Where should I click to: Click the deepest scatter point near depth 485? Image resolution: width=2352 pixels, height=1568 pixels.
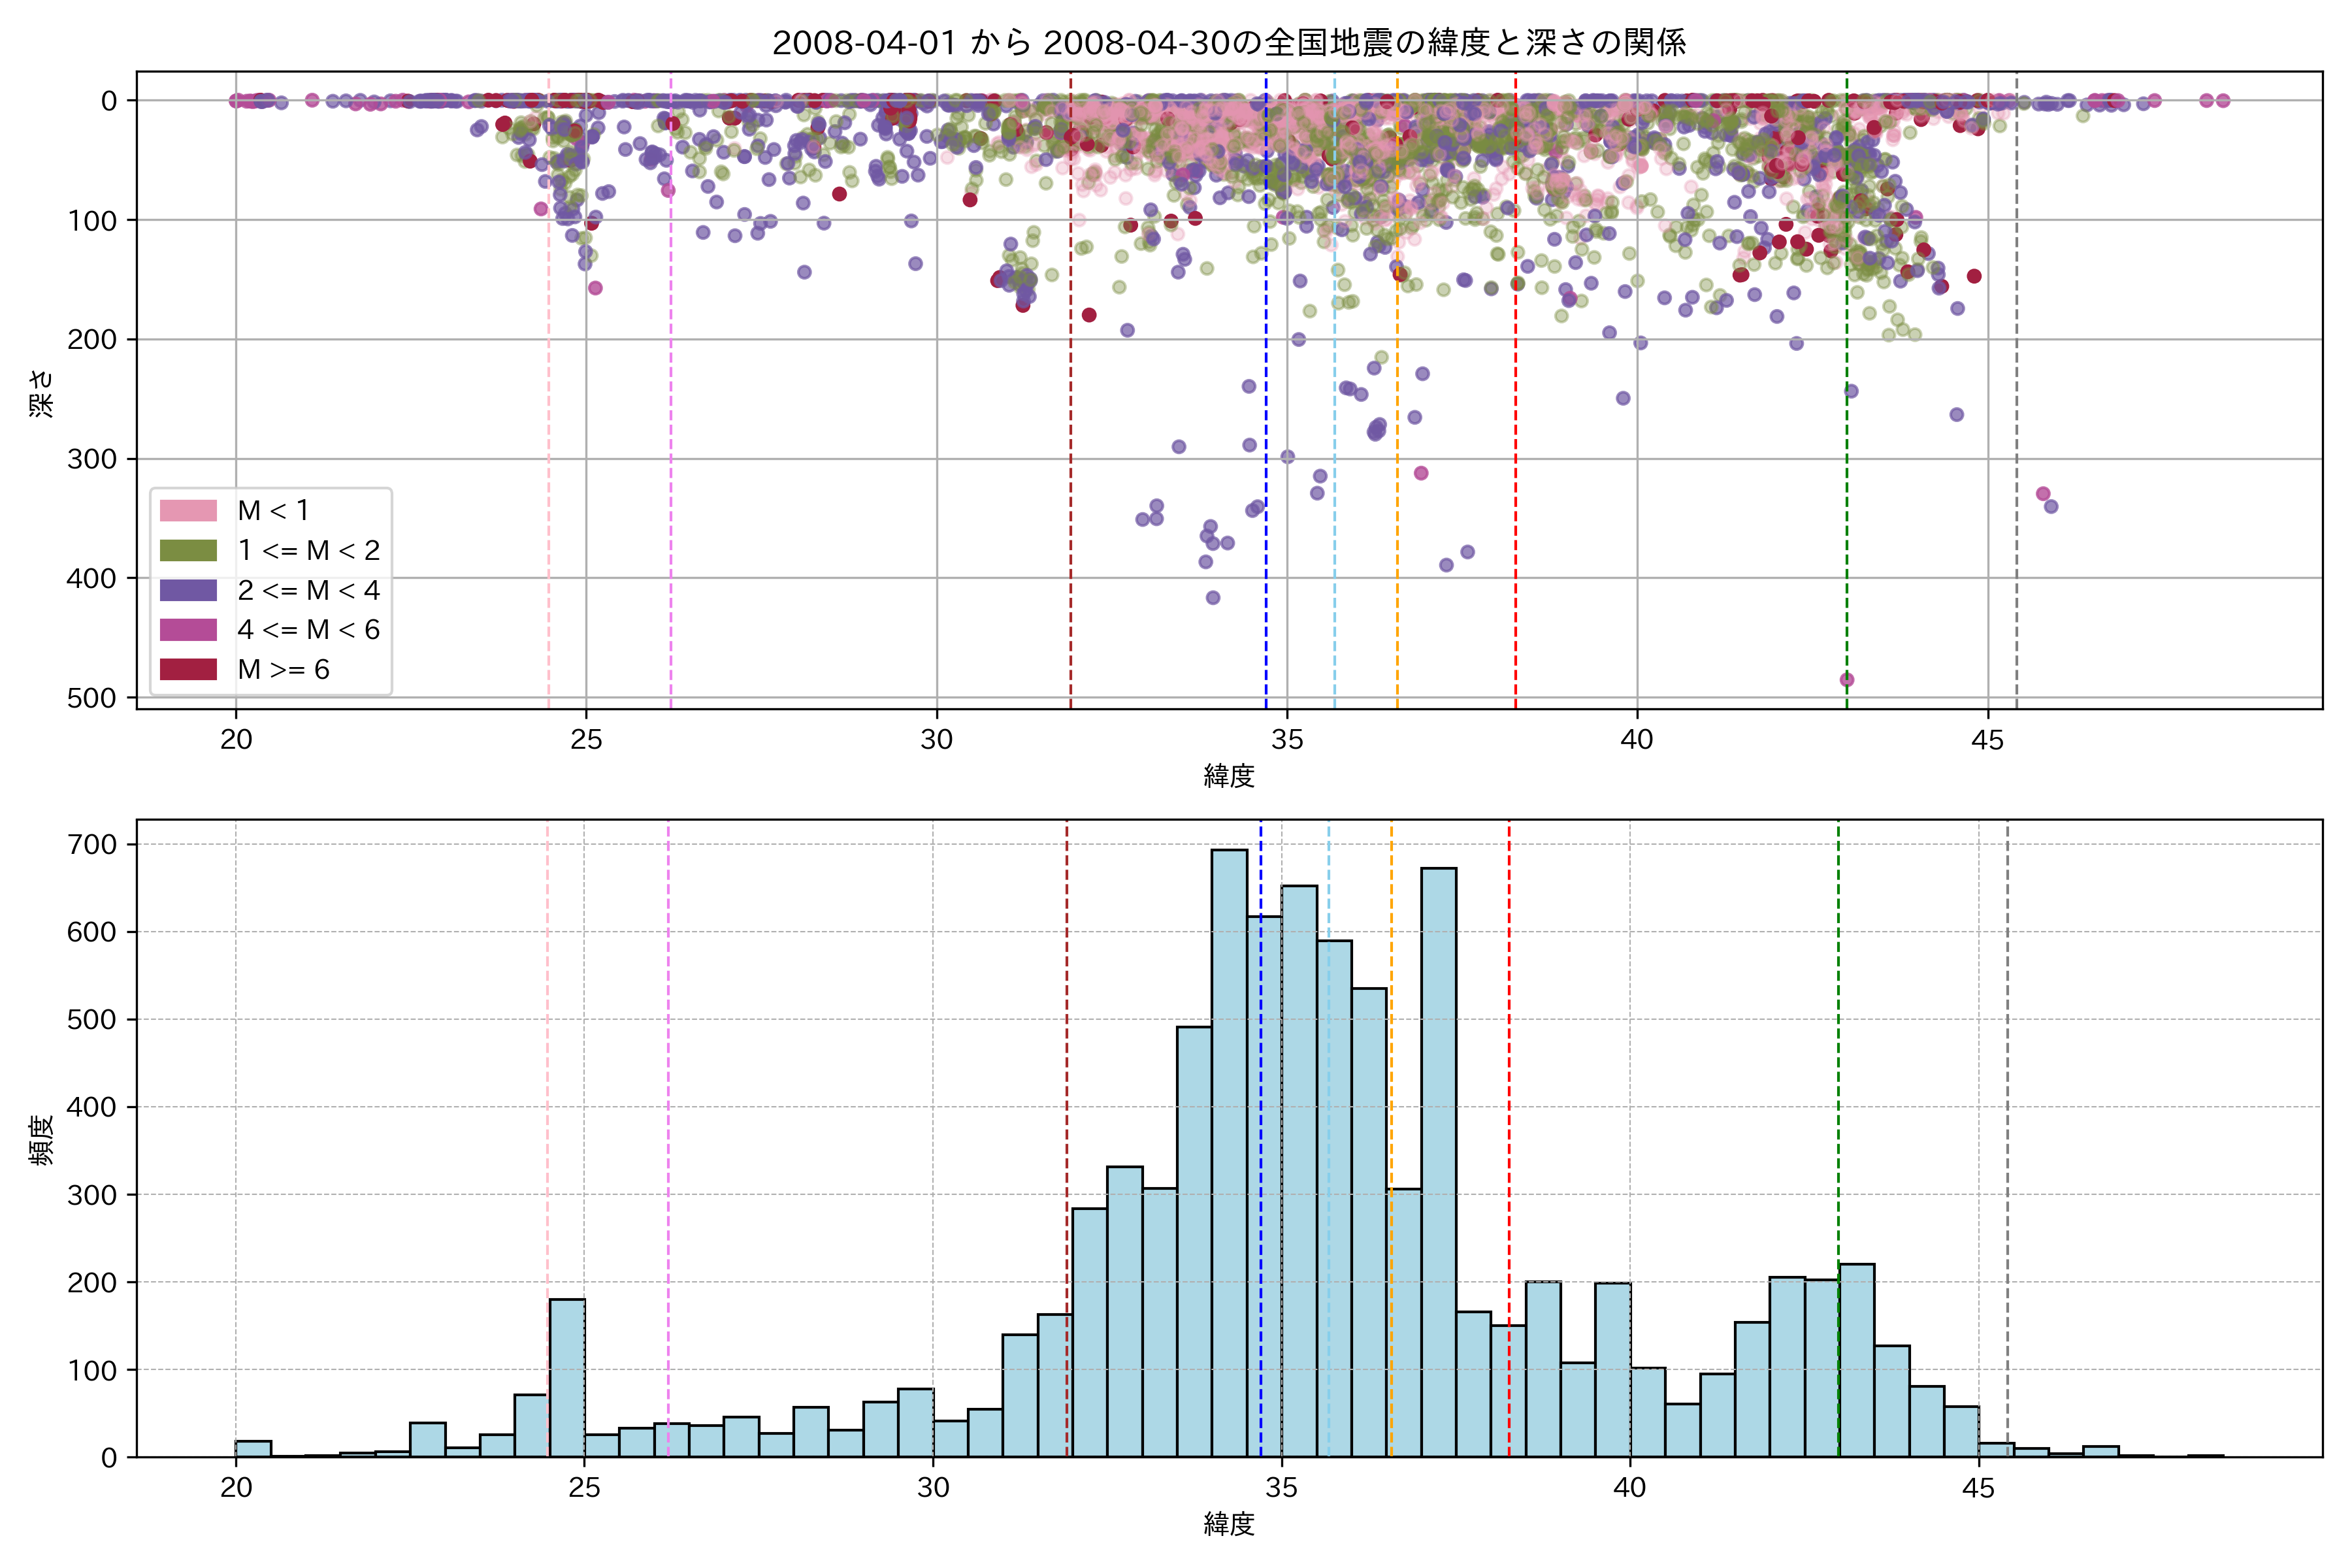[x=1847, y=680]
